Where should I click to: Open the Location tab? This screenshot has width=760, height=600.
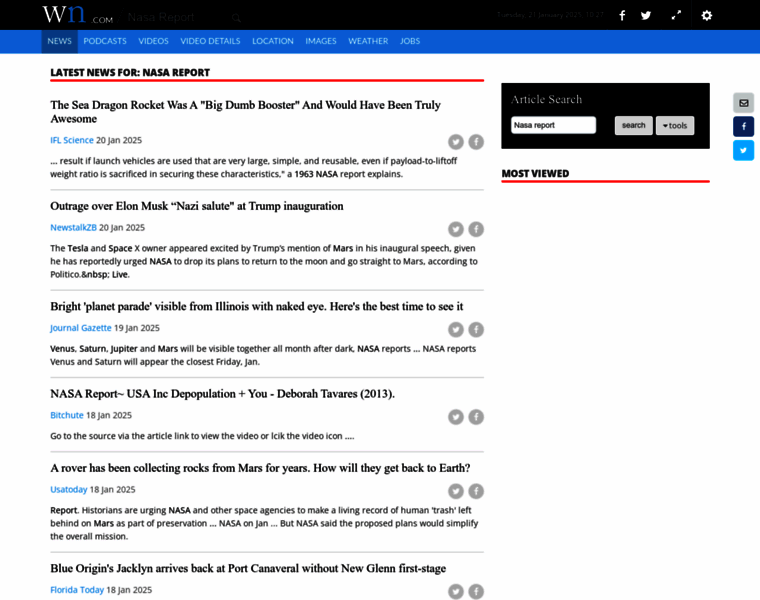273,41
